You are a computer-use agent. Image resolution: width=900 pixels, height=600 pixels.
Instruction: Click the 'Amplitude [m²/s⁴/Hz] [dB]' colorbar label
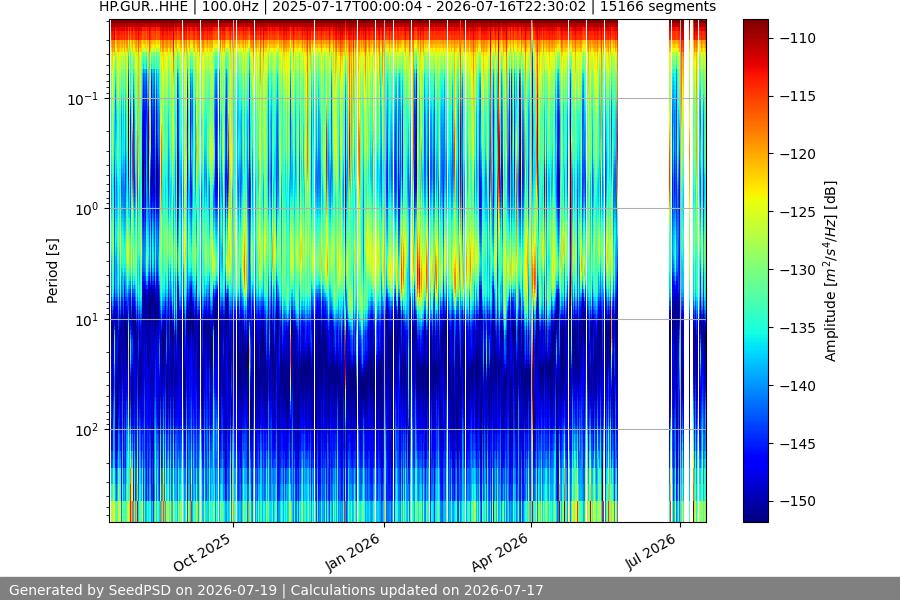[x=831, y=271]
